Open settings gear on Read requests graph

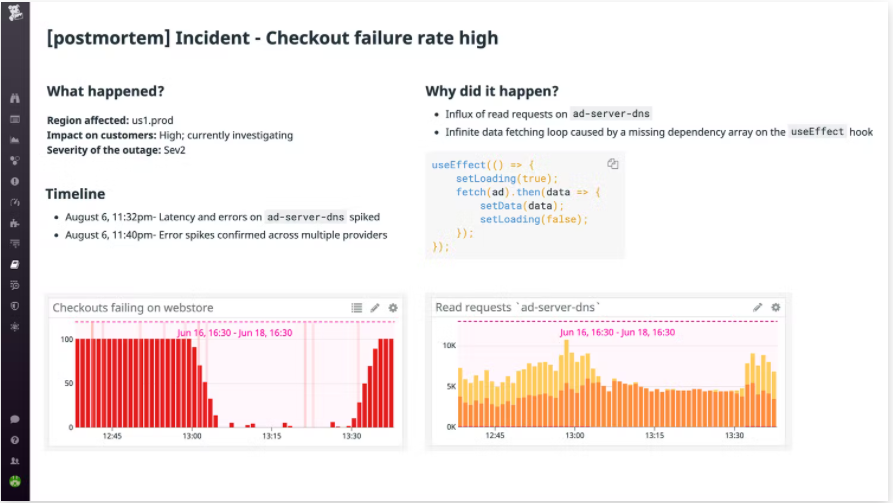[x=776, y=307]
